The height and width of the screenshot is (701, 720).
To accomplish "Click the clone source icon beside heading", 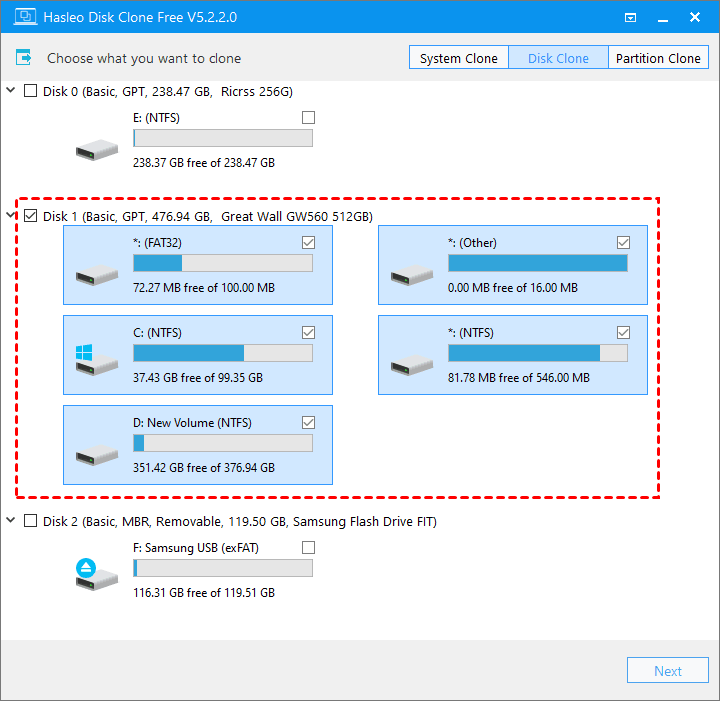I will [x=23, y=57].
